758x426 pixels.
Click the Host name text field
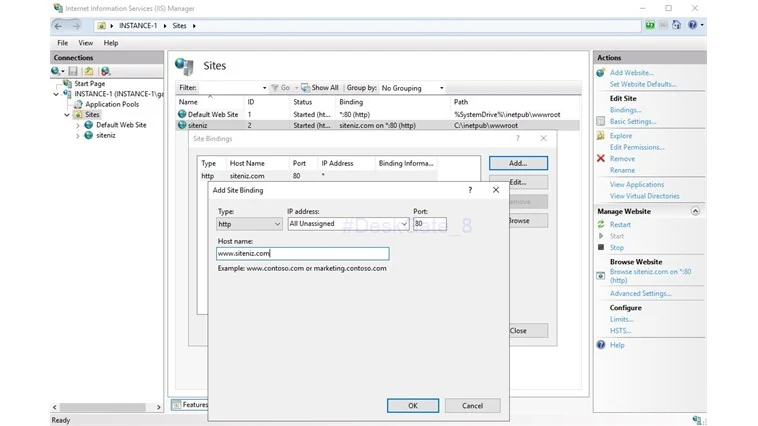coord(303,253)
